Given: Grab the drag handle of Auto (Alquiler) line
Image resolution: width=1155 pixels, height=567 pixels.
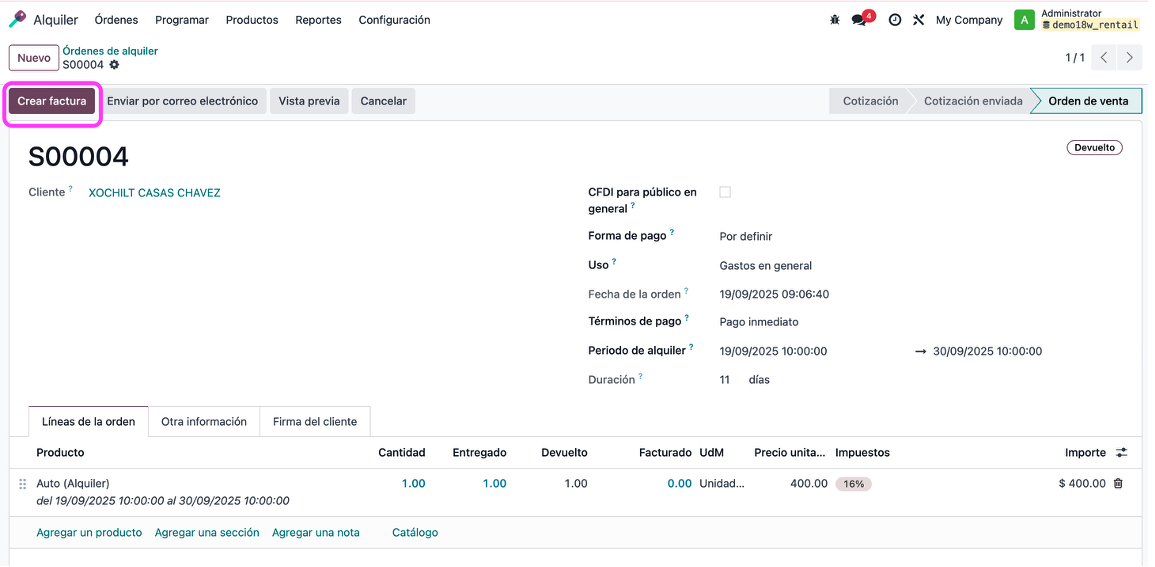Looking at the screenshot, I should point(22,484).
